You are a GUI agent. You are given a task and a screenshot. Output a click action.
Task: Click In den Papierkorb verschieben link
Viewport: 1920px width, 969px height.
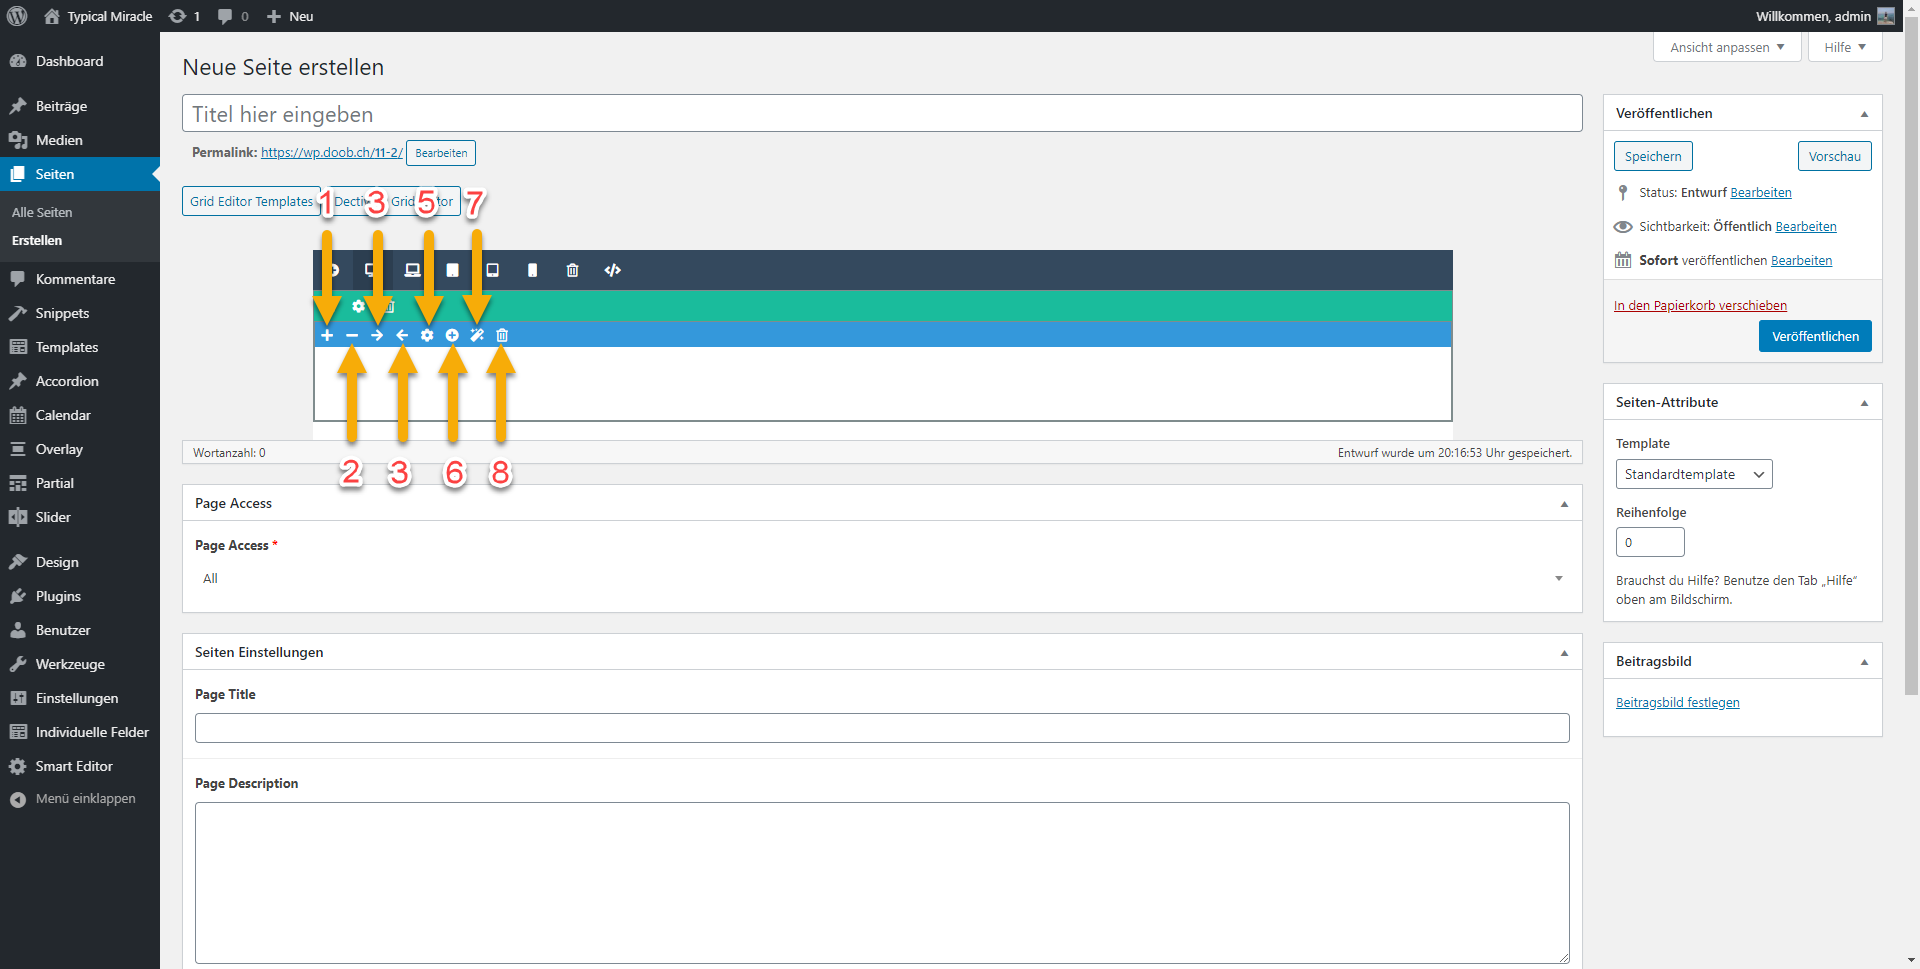coord(1700,305)
